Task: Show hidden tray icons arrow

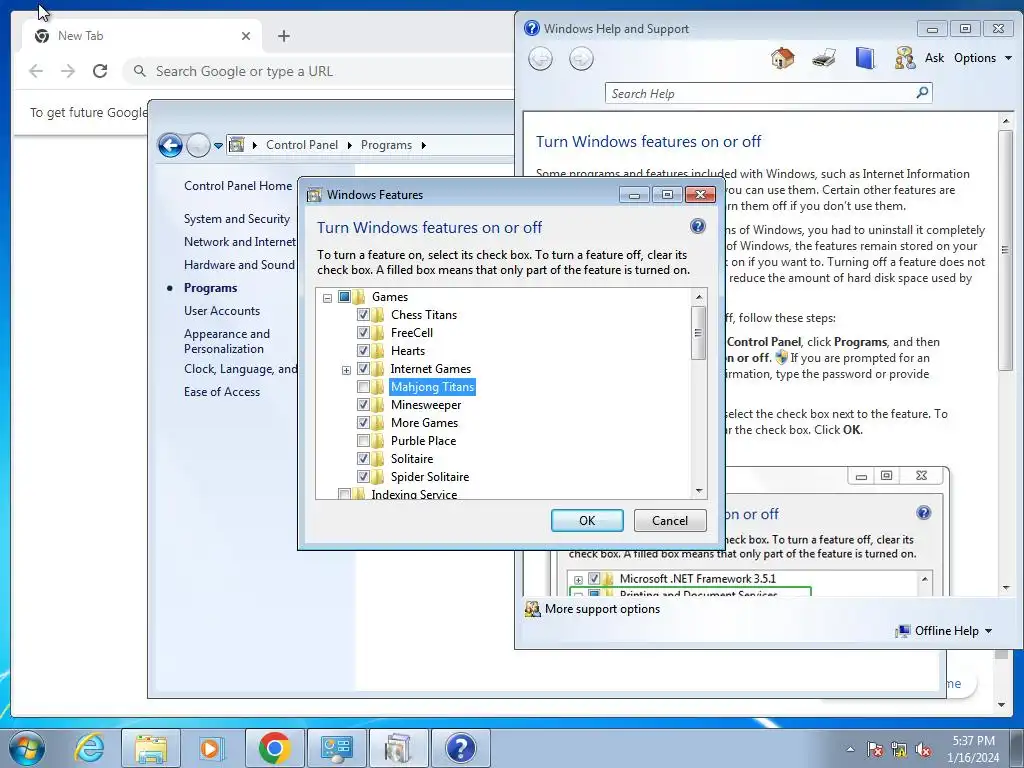Action: coord(850,749)
